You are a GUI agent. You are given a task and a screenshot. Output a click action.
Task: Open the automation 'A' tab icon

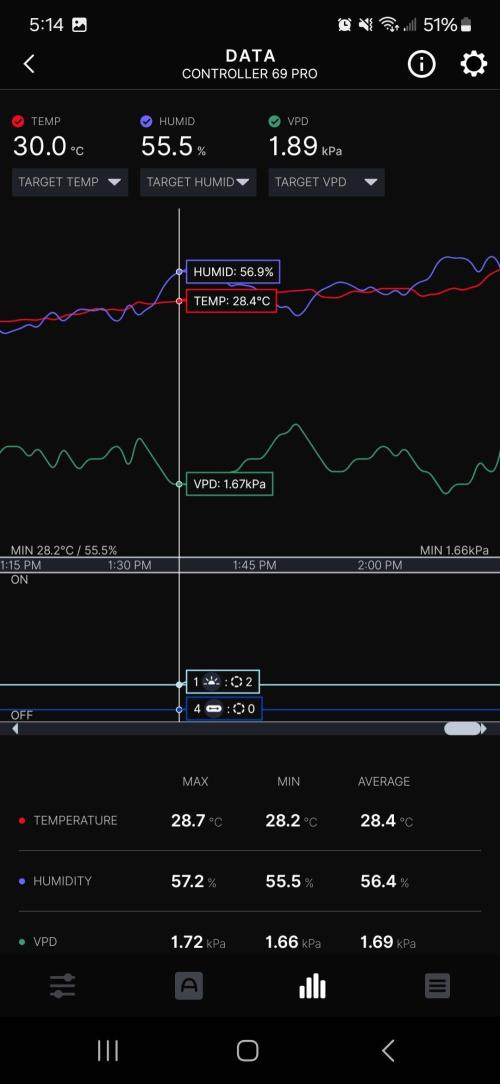pos(189,986)
